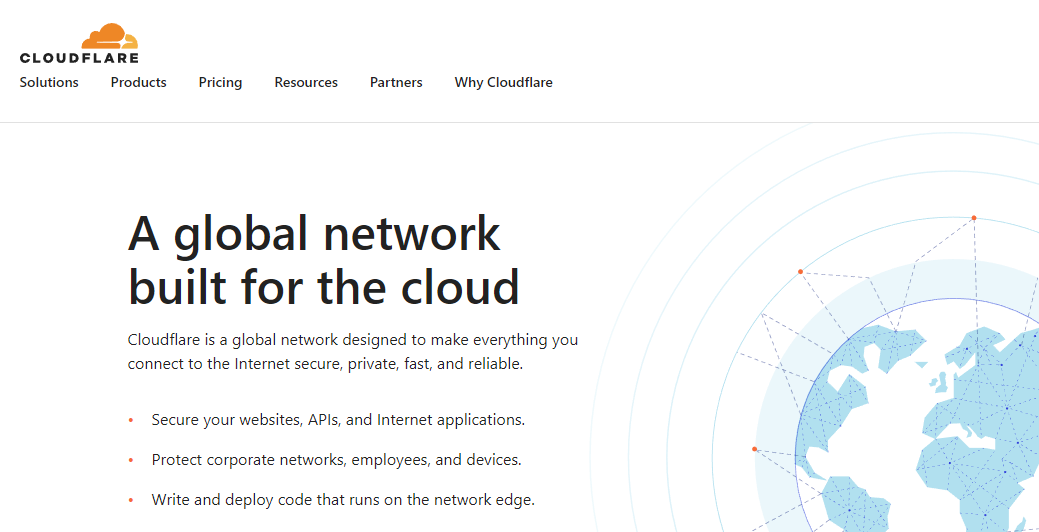Click the 'built for the cloud' headline line
Screen dimensions: 1039x532
pos(323,286)
